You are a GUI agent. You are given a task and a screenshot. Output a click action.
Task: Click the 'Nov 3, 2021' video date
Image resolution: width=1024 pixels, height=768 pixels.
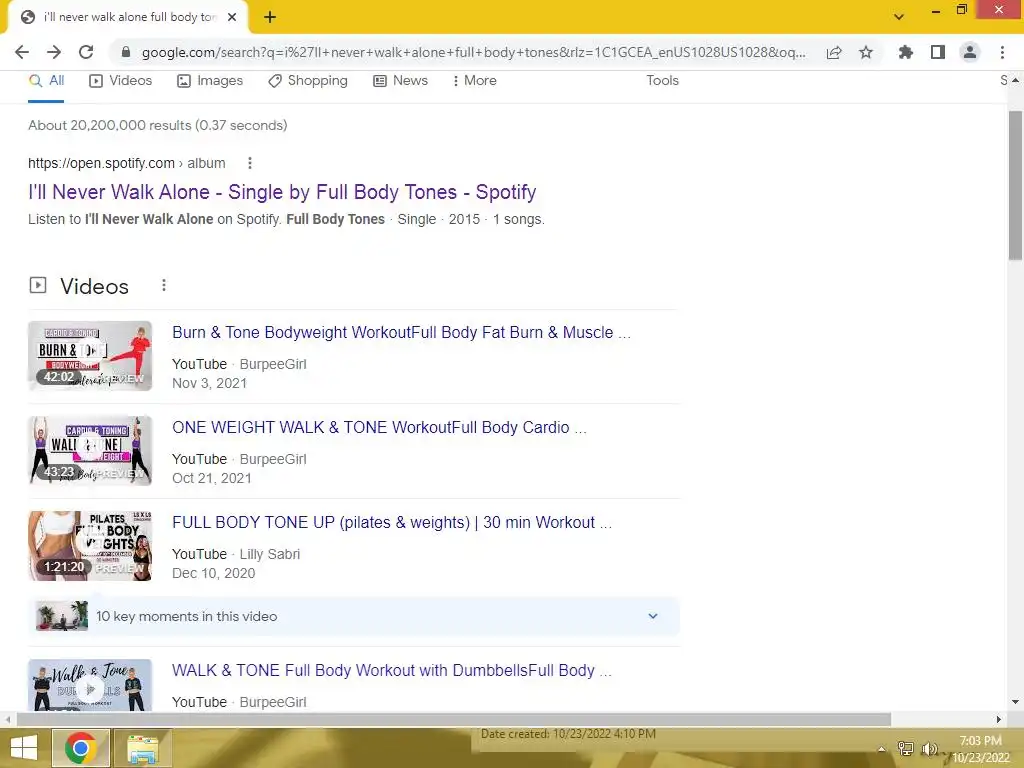(x=210, y=383)
